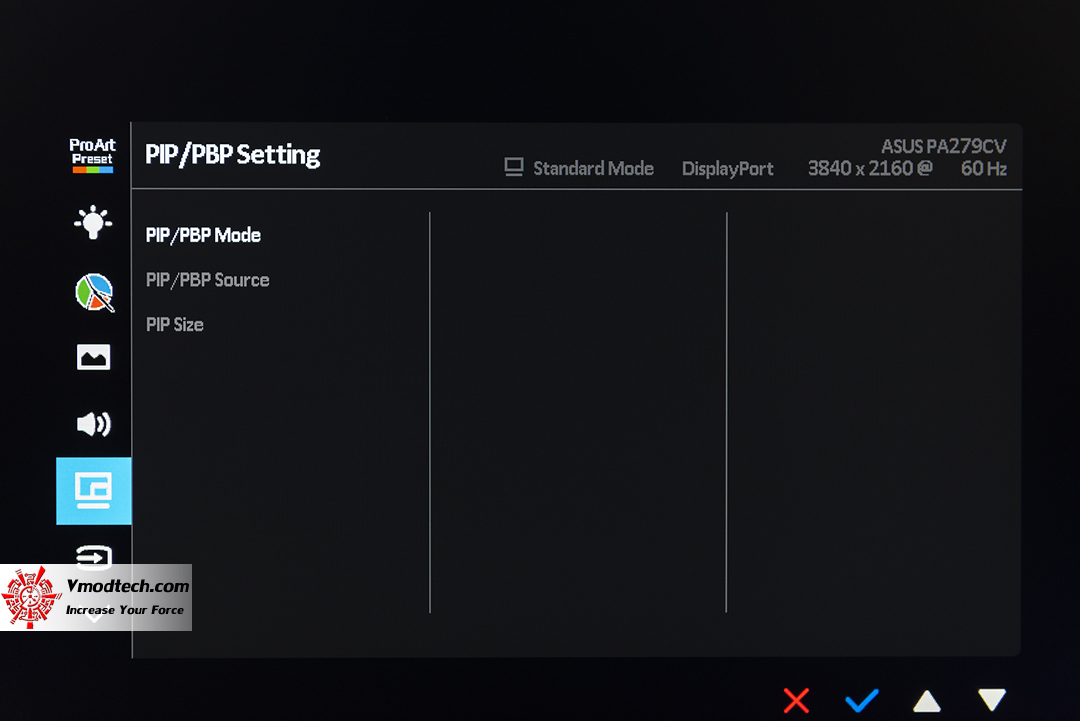
Task: Click the red X exit icon
Action: tap(796, 701)
